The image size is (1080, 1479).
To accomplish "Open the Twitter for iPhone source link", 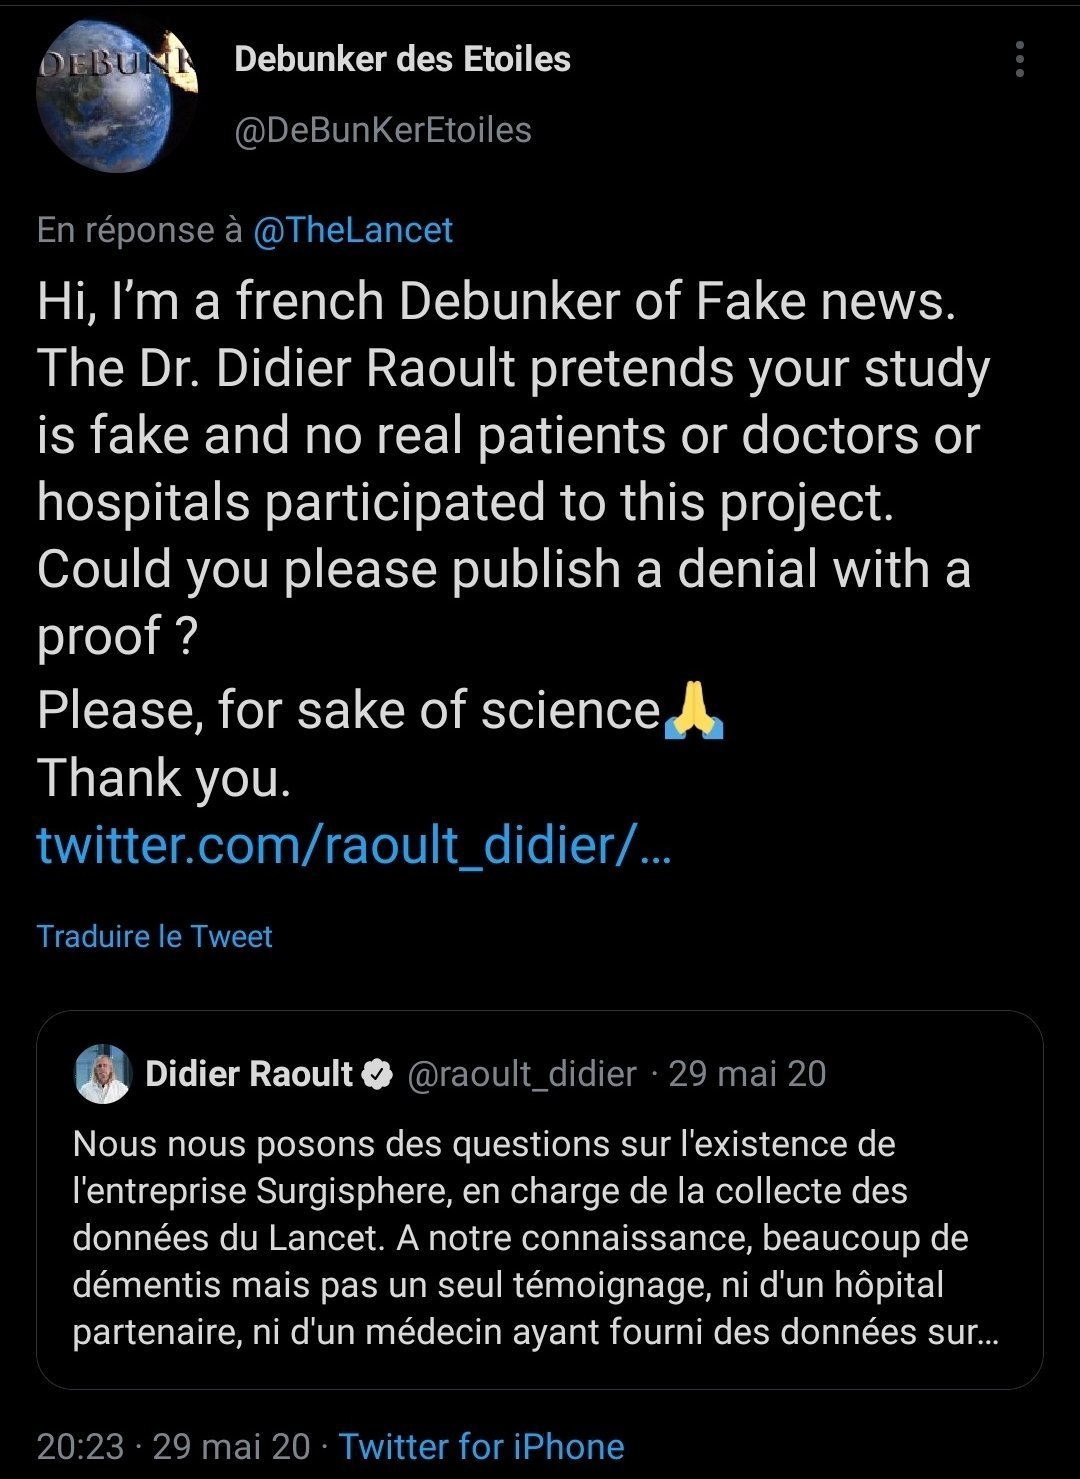I will (481, 1446).
